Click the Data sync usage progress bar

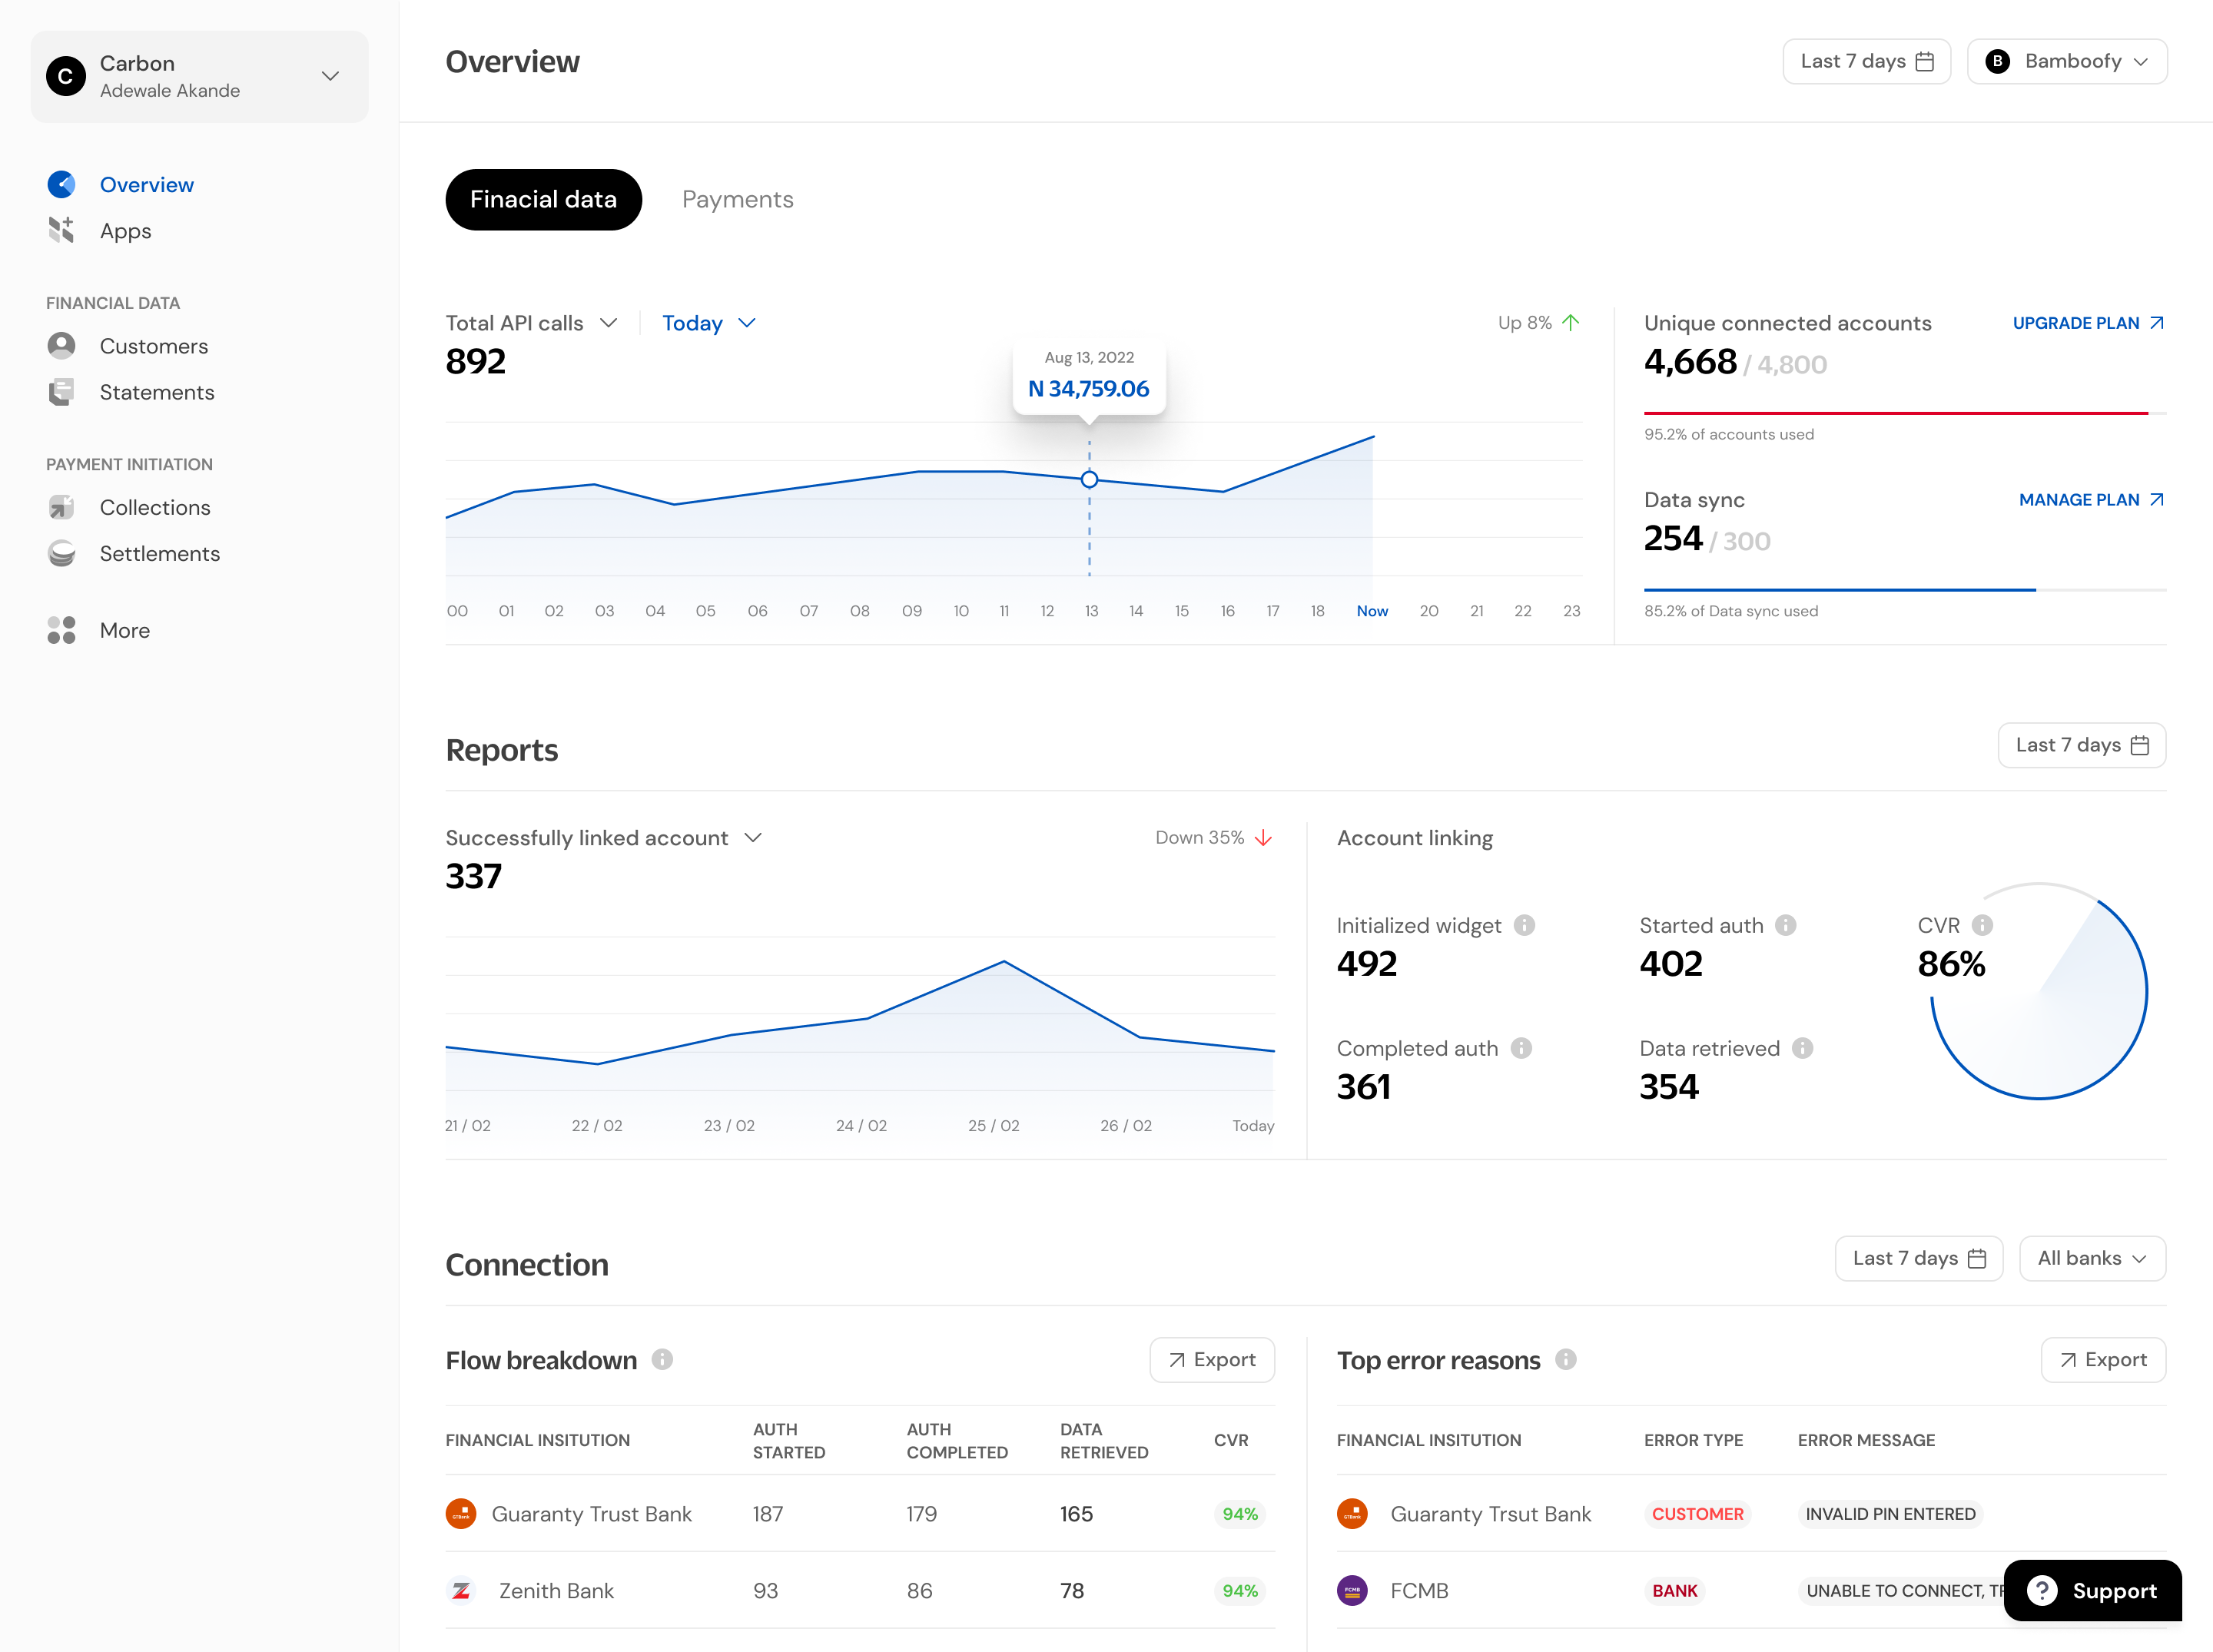tap(1904, 590)
